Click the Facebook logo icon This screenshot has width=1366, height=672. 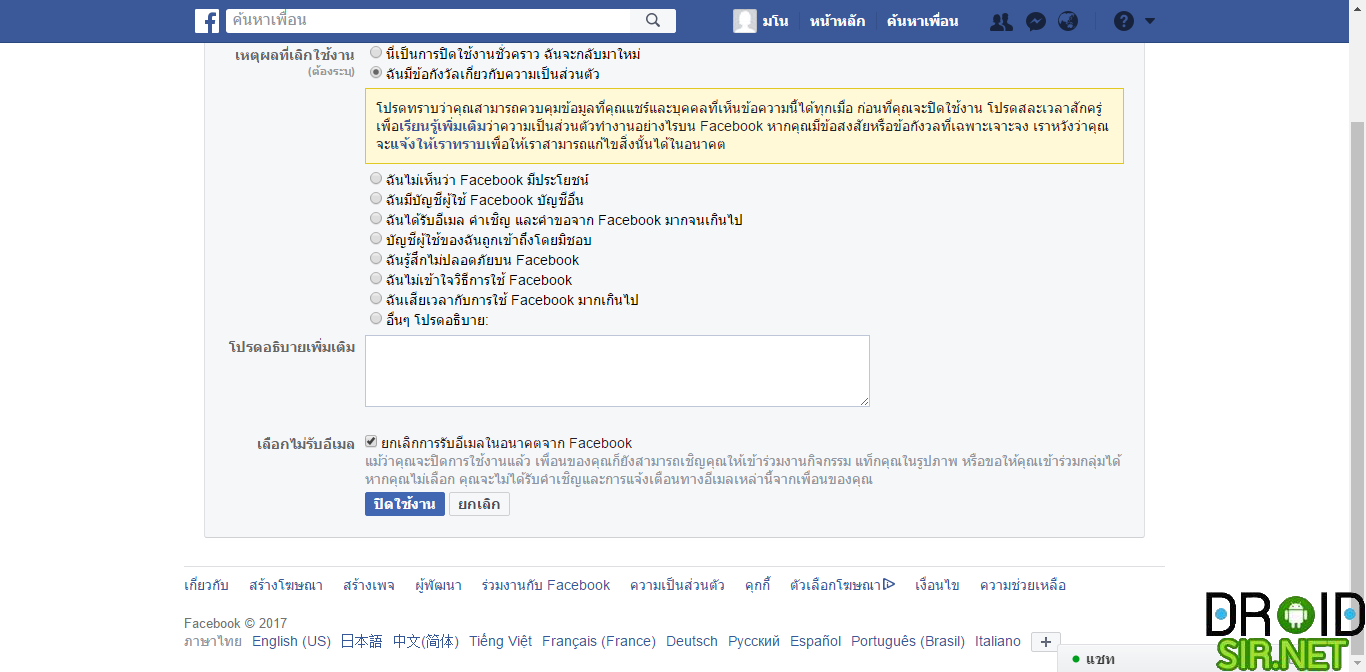click(207, 21)
